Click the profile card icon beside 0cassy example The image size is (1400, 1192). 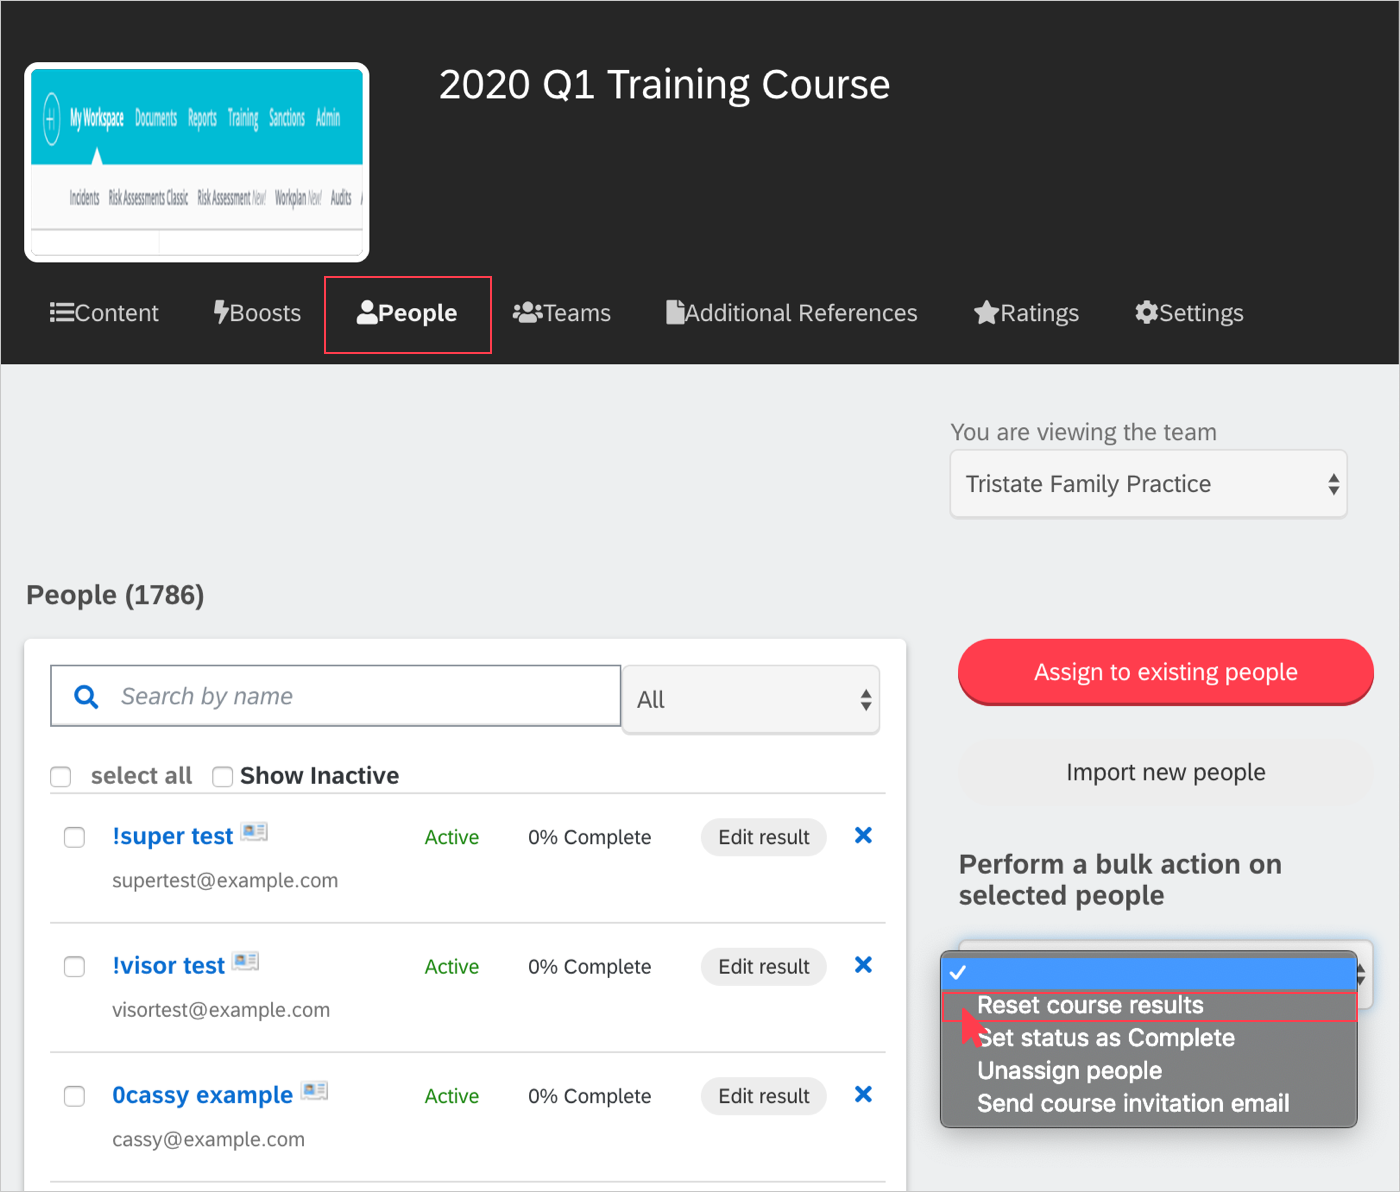point(315,1091)
